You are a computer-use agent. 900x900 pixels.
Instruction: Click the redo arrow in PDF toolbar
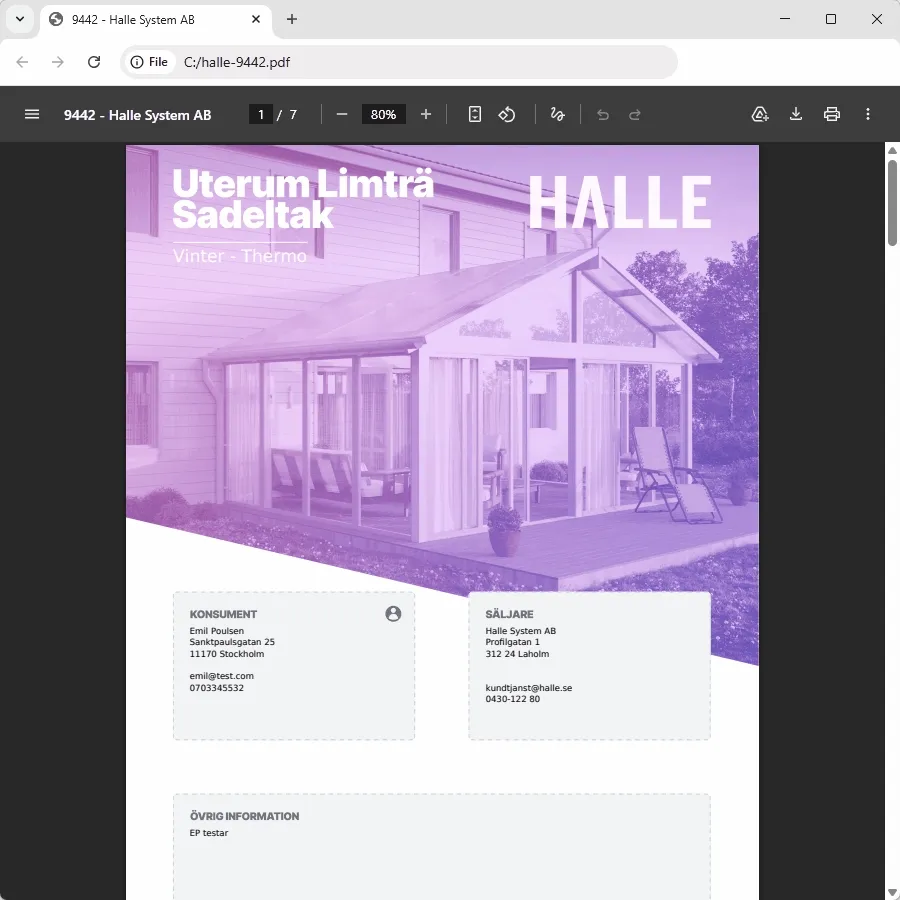click(634, 115)
